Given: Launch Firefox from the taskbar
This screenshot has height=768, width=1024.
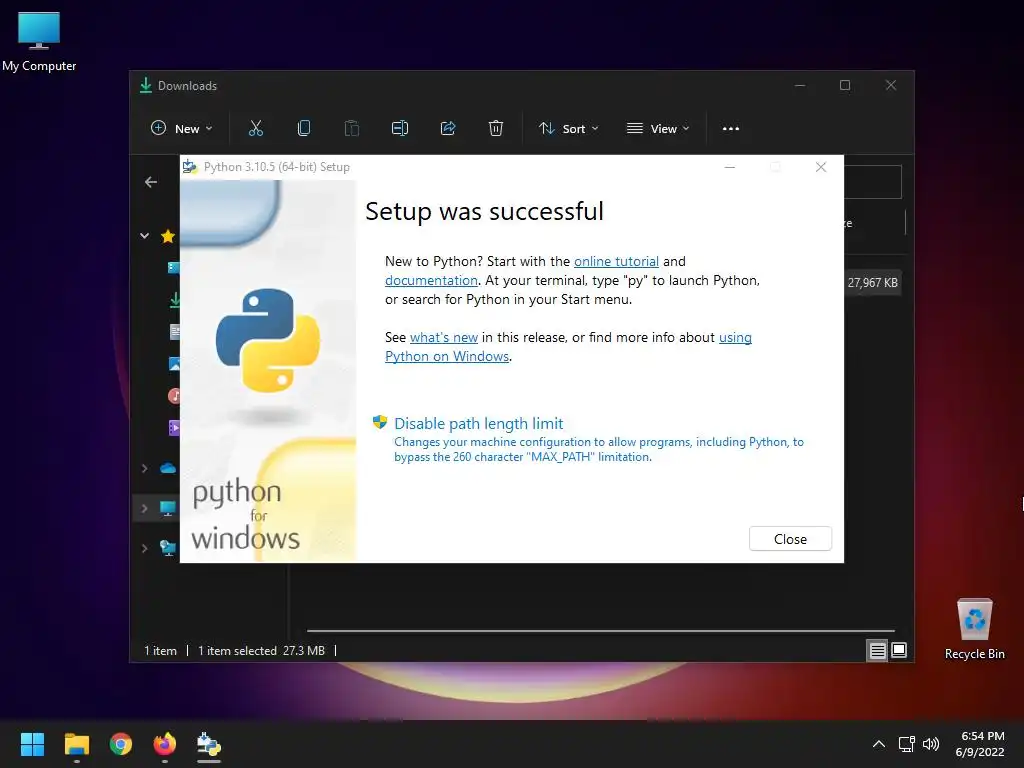Looking at the screenshot, I should [165, 744].
